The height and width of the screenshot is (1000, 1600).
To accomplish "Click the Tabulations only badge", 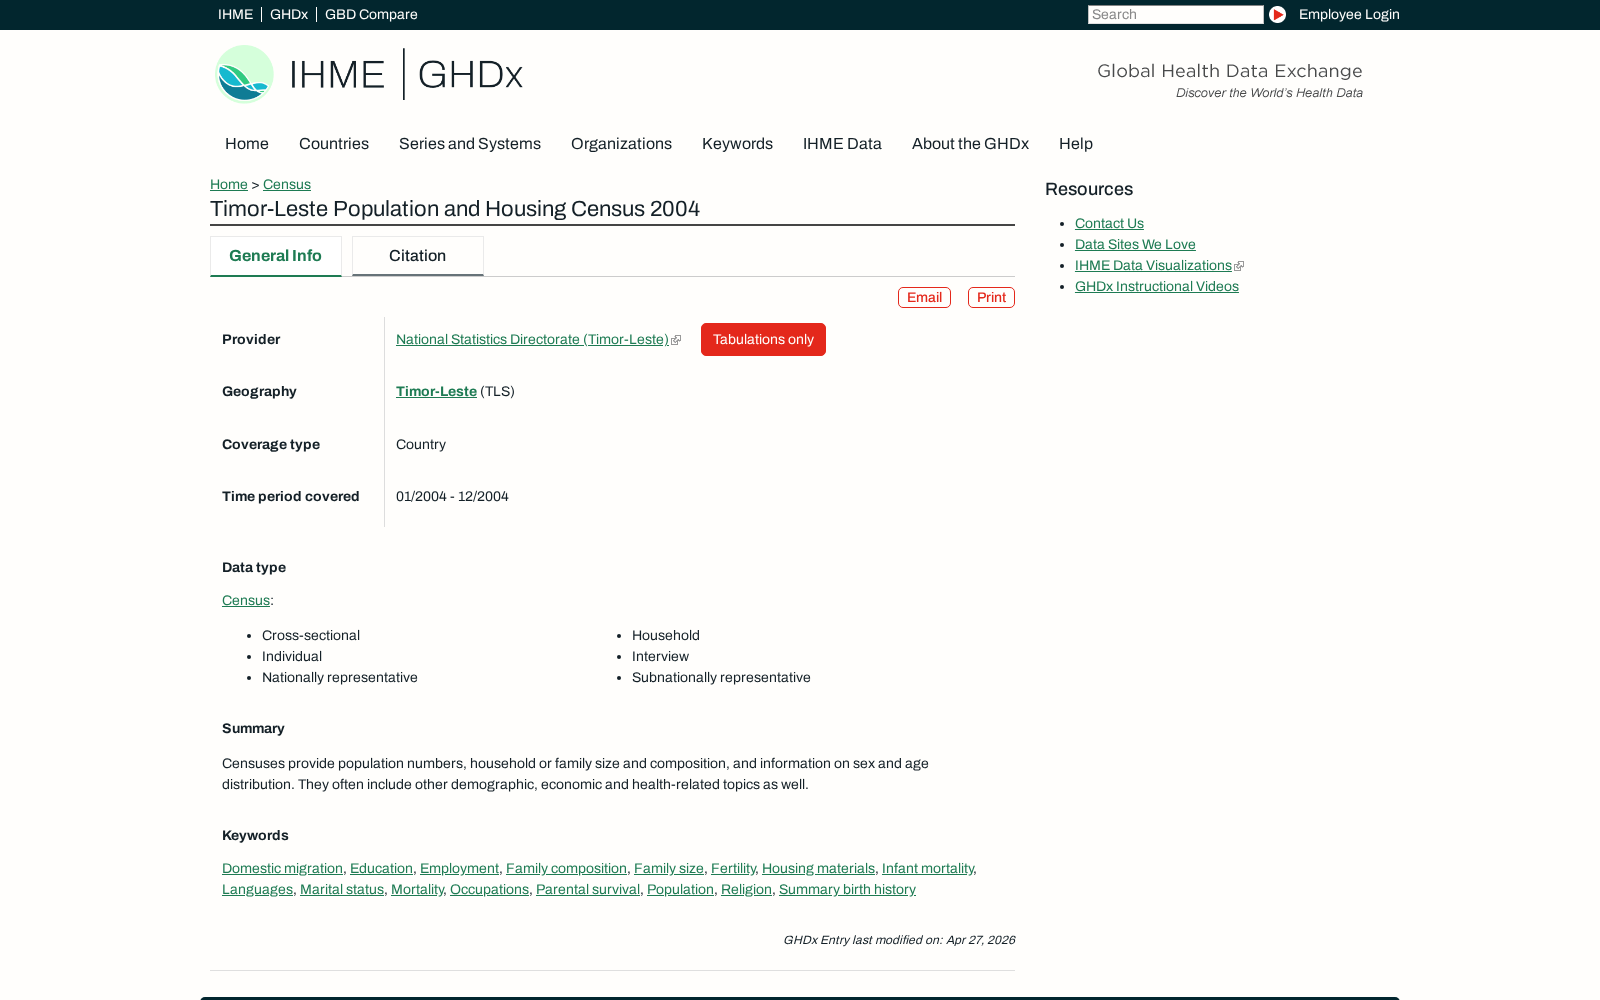I will (763, 339).
